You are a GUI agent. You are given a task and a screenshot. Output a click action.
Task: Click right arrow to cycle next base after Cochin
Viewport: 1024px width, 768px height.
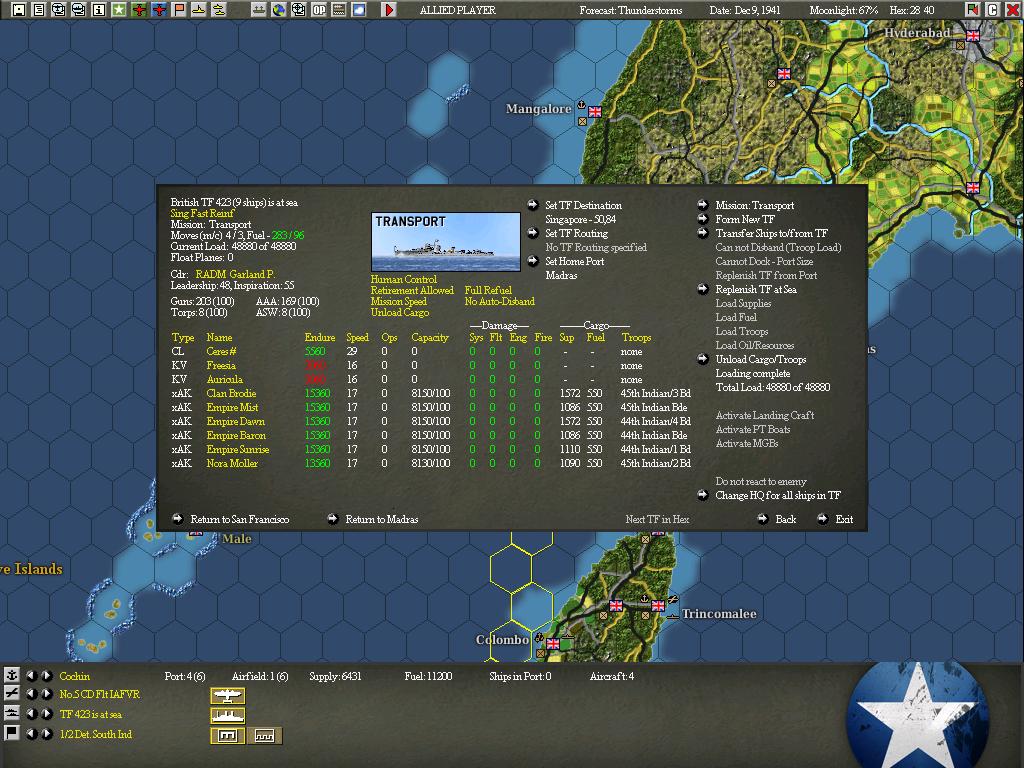point(47,675)
